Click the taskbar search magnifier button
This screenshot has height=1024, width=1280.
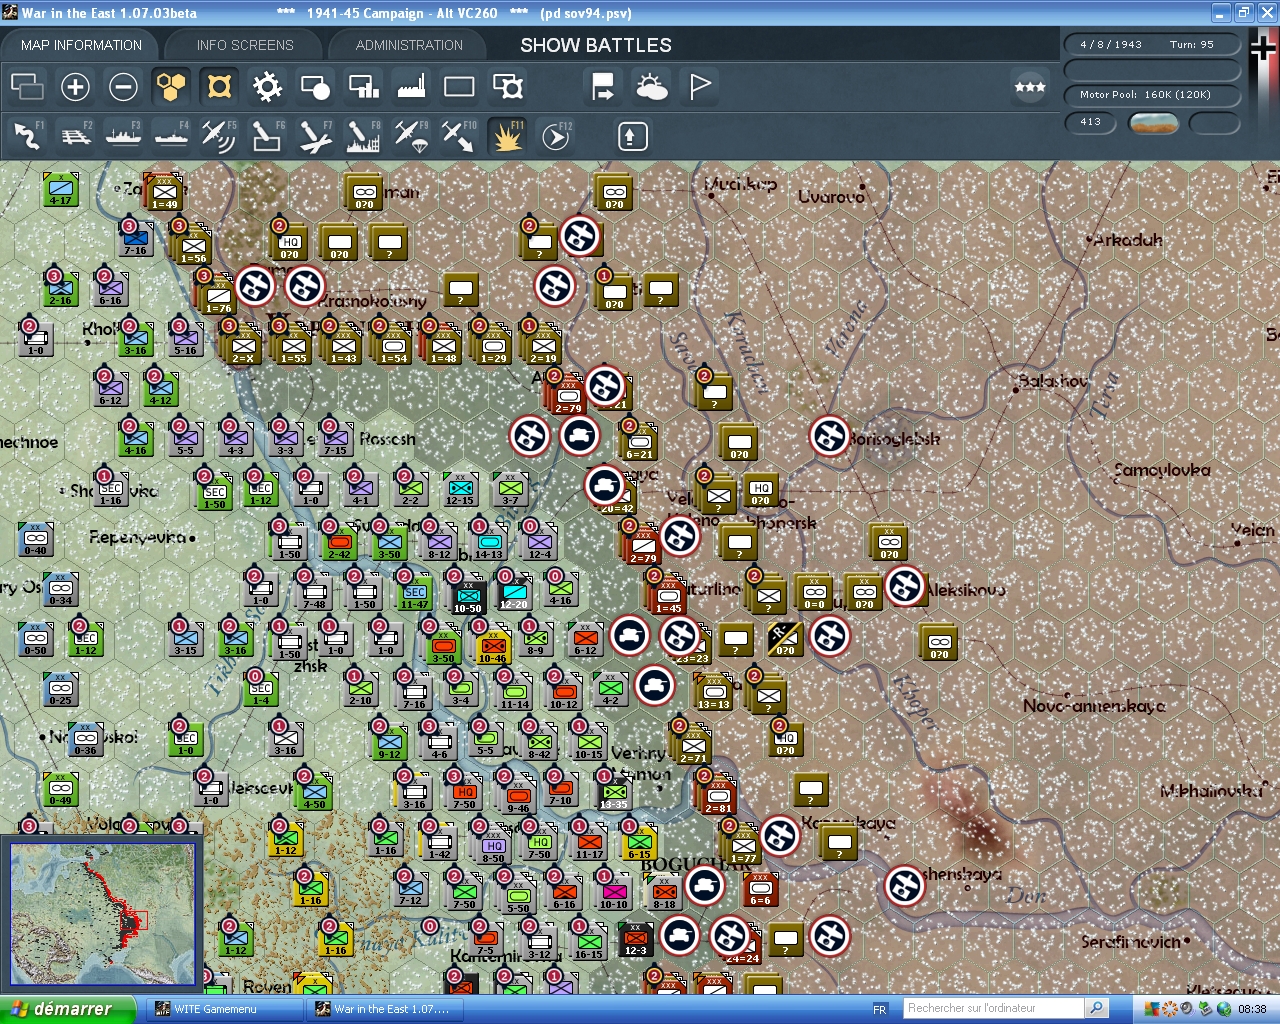[x=1097, y=1008]
